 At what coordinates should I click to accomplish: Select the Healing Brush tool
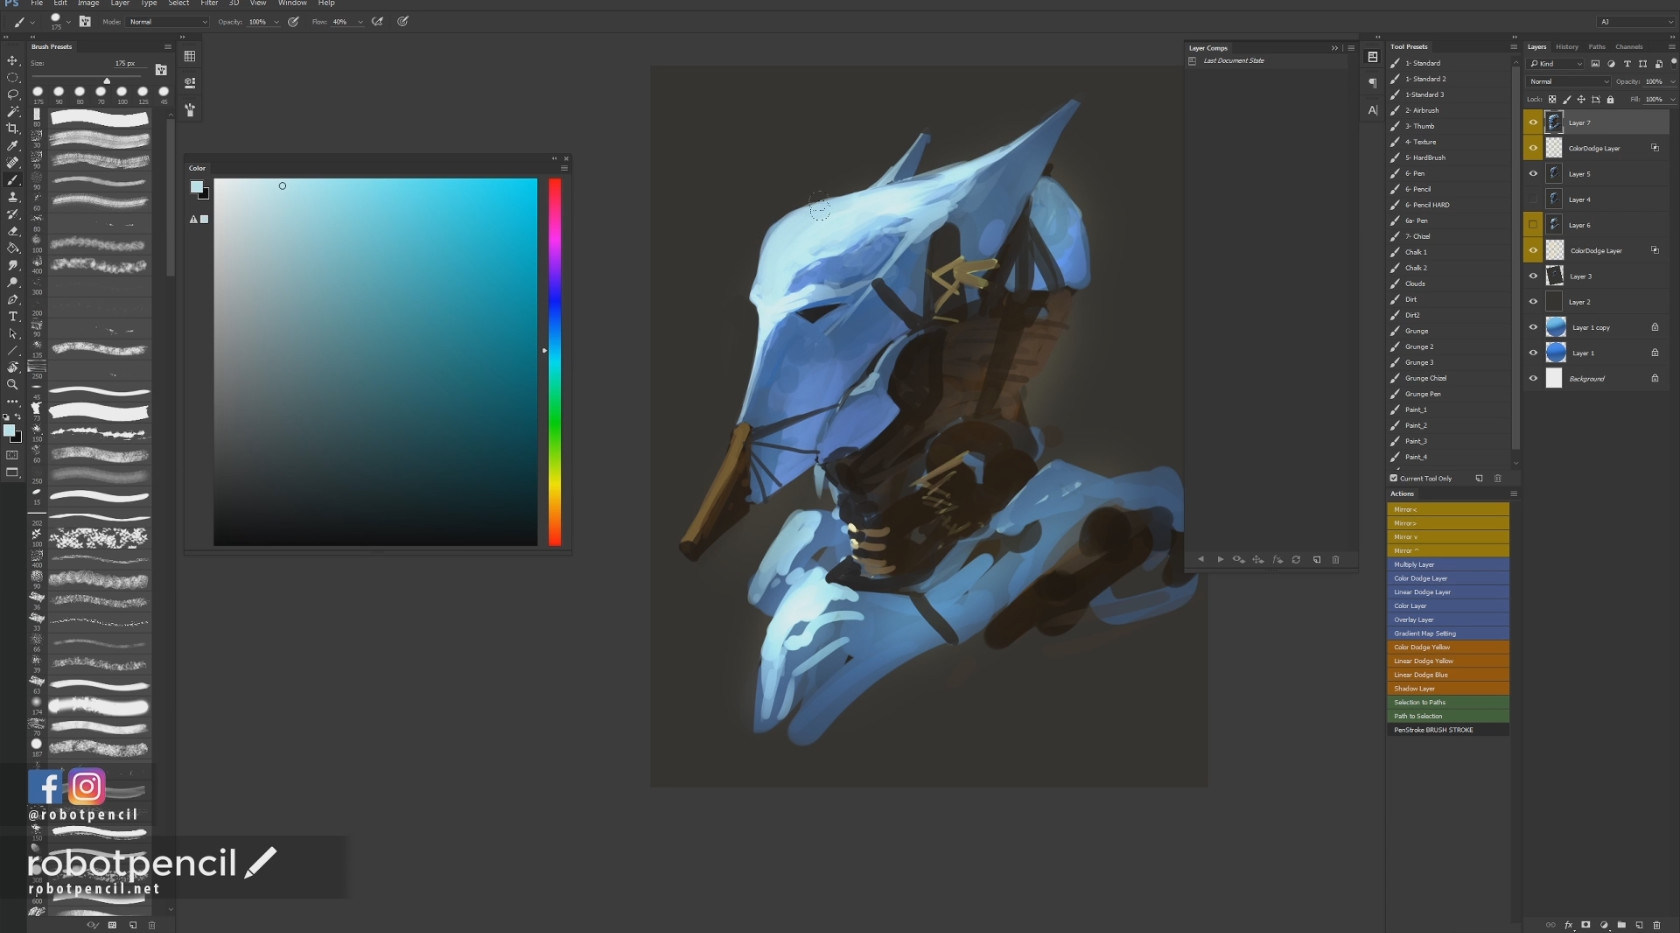13,162
